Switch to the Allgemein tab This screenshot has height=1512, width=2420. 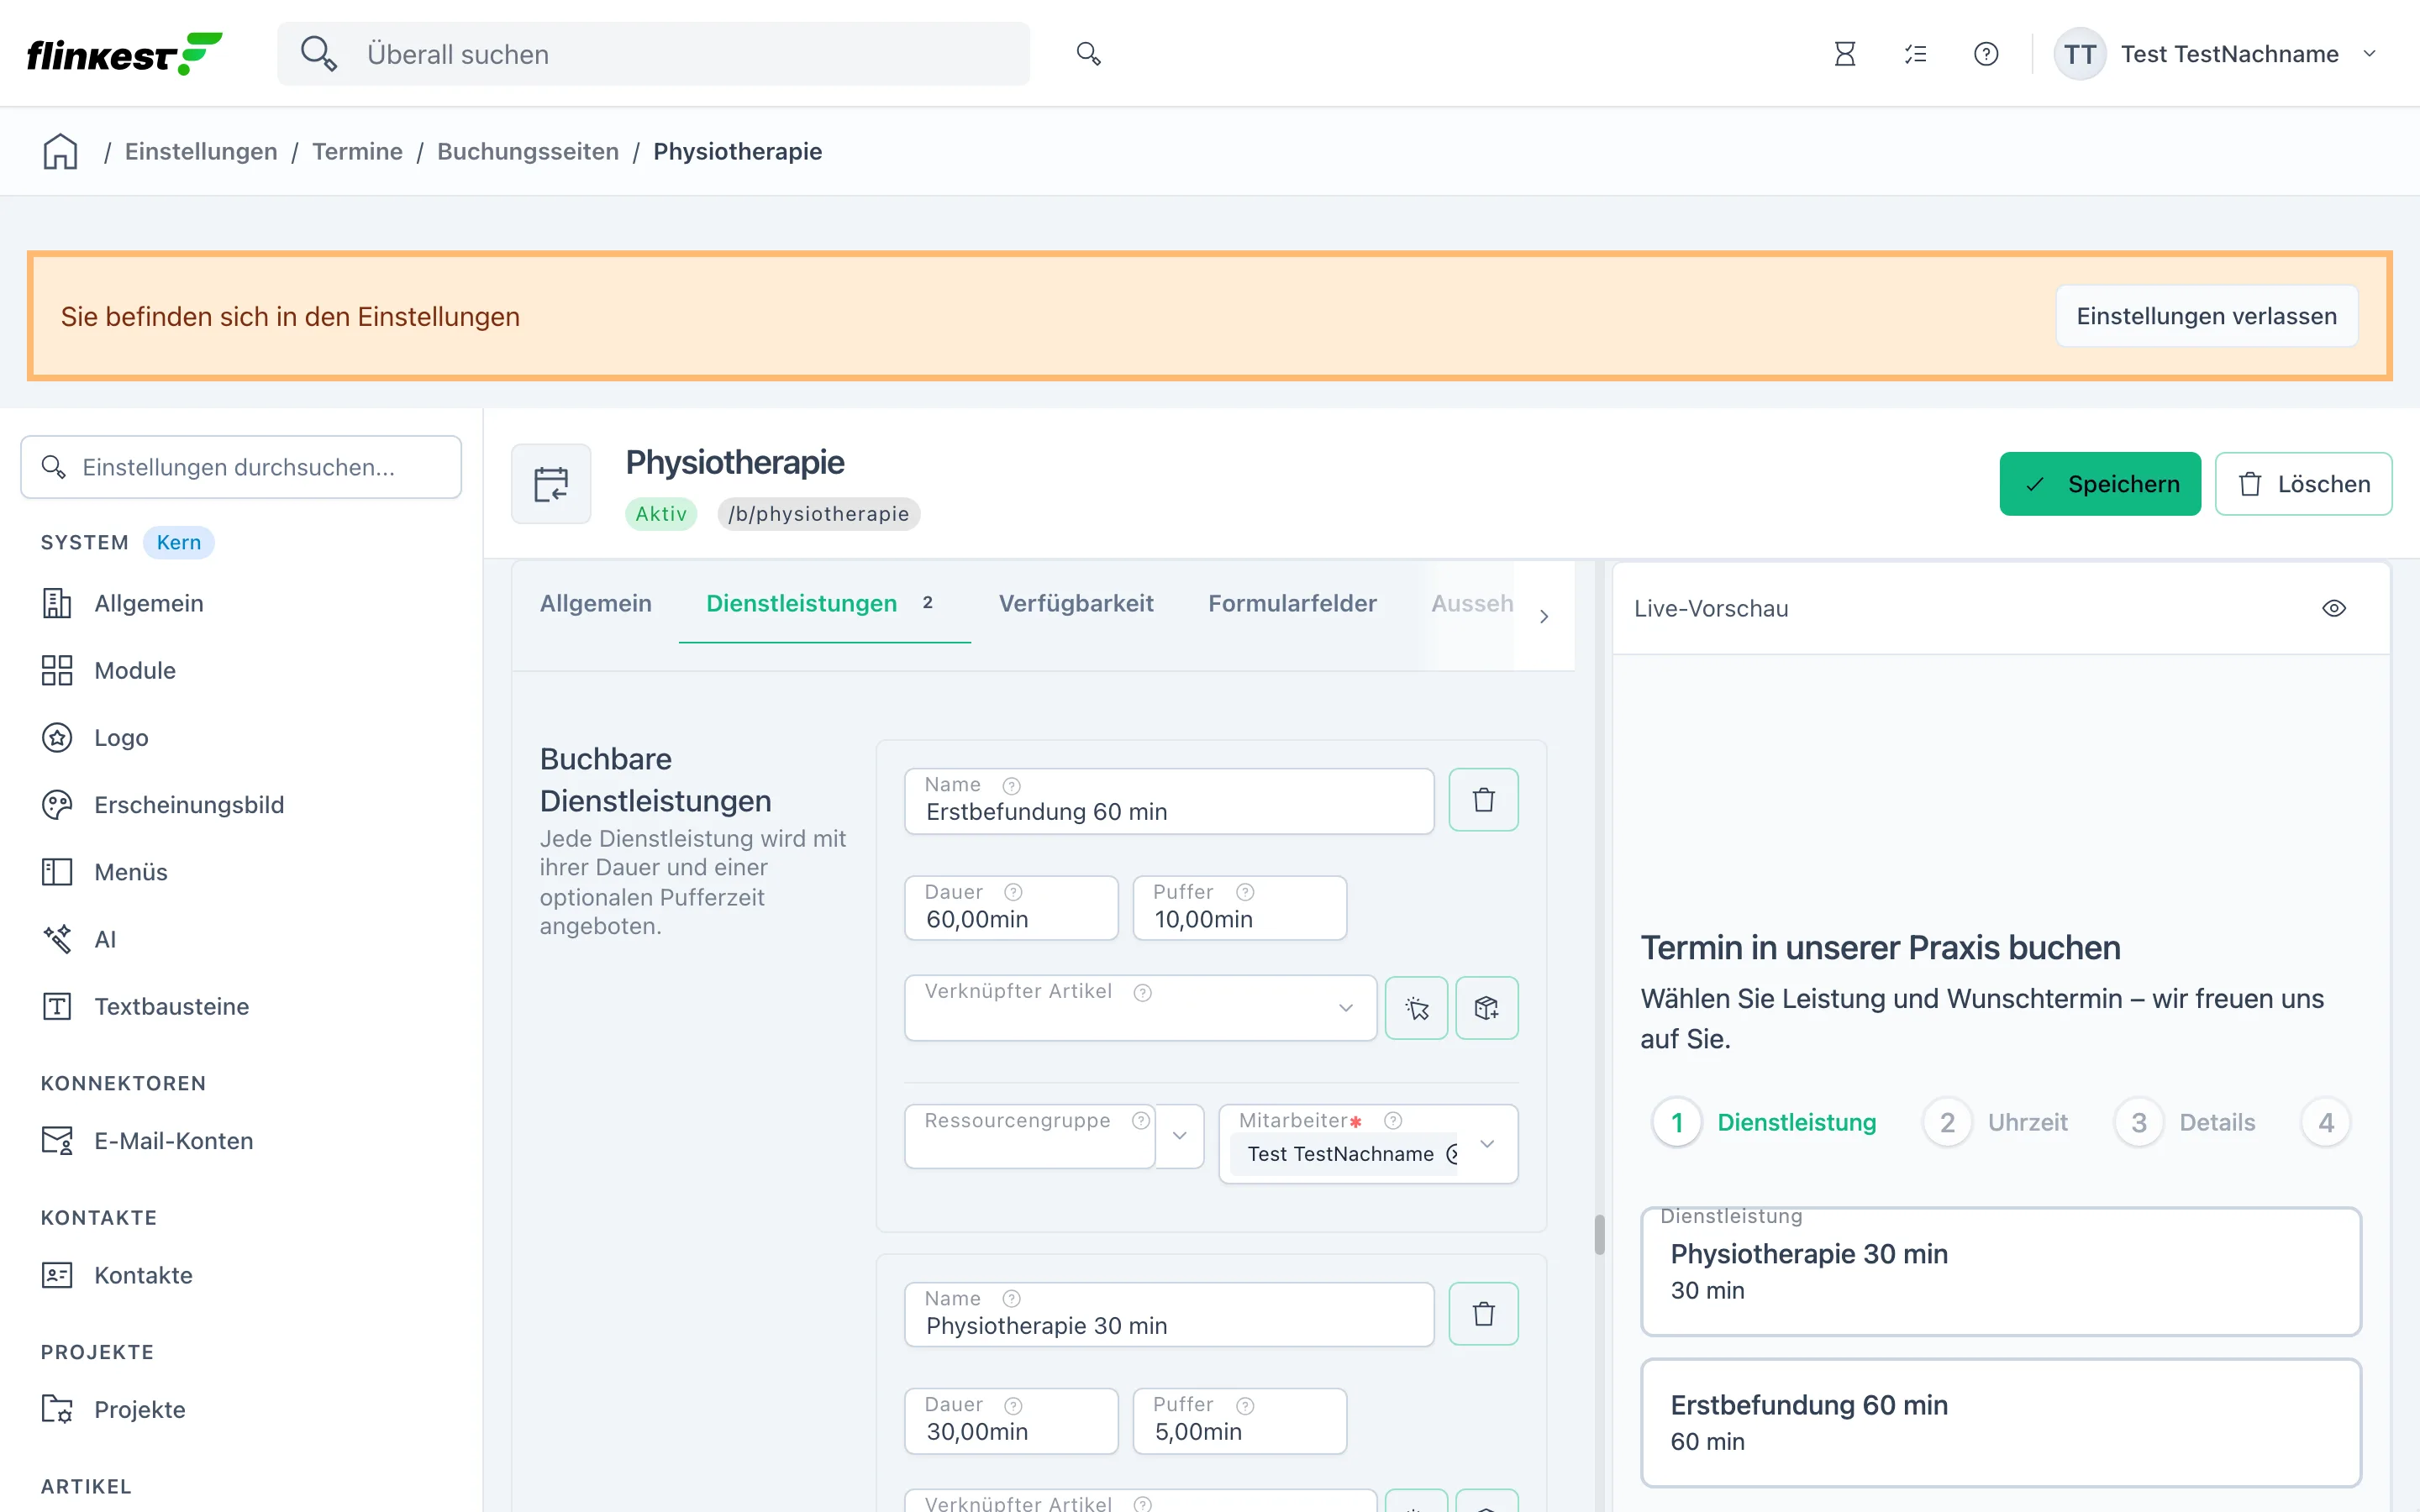pos(596,603)
